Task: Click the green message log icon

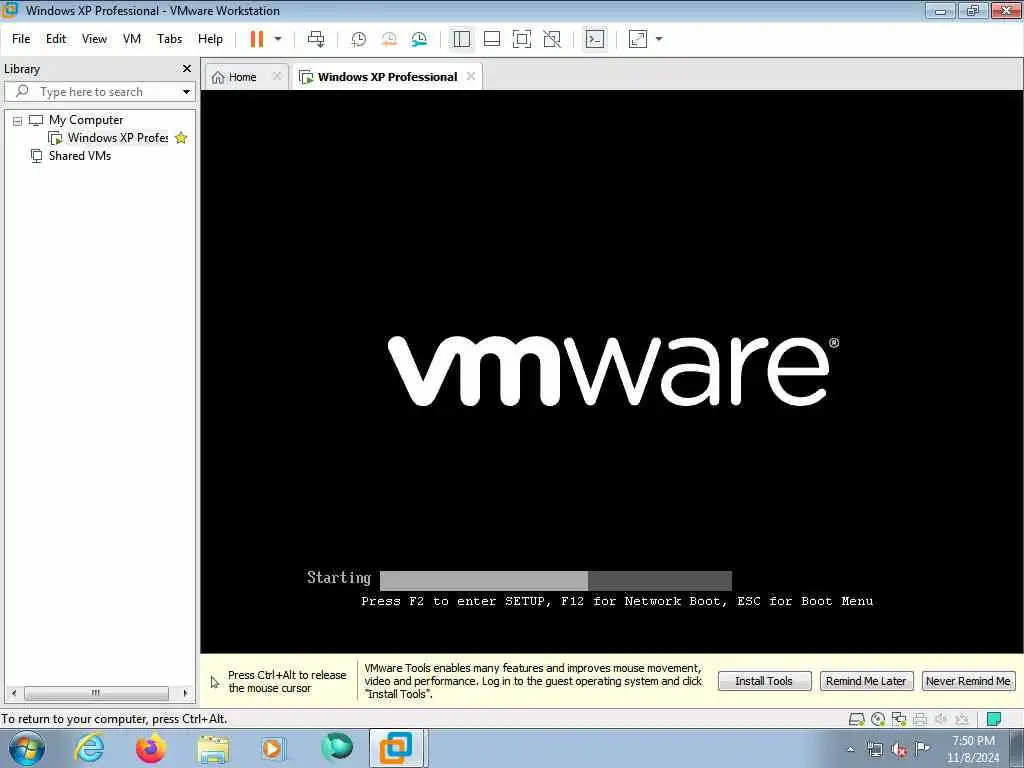Action: point(994,719)
